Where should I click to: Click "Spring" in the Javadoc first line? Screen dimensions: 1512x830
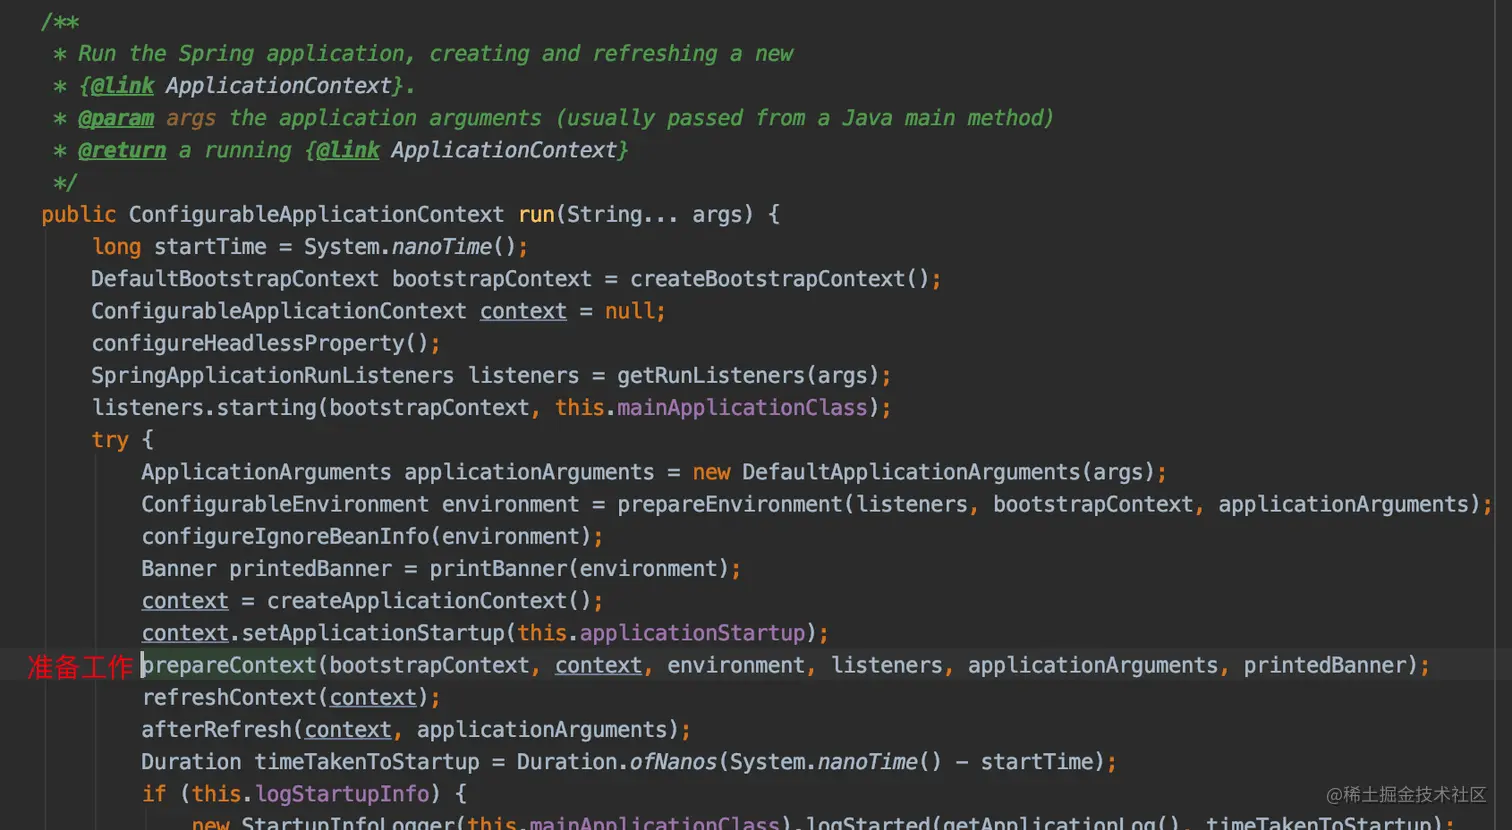216,54
